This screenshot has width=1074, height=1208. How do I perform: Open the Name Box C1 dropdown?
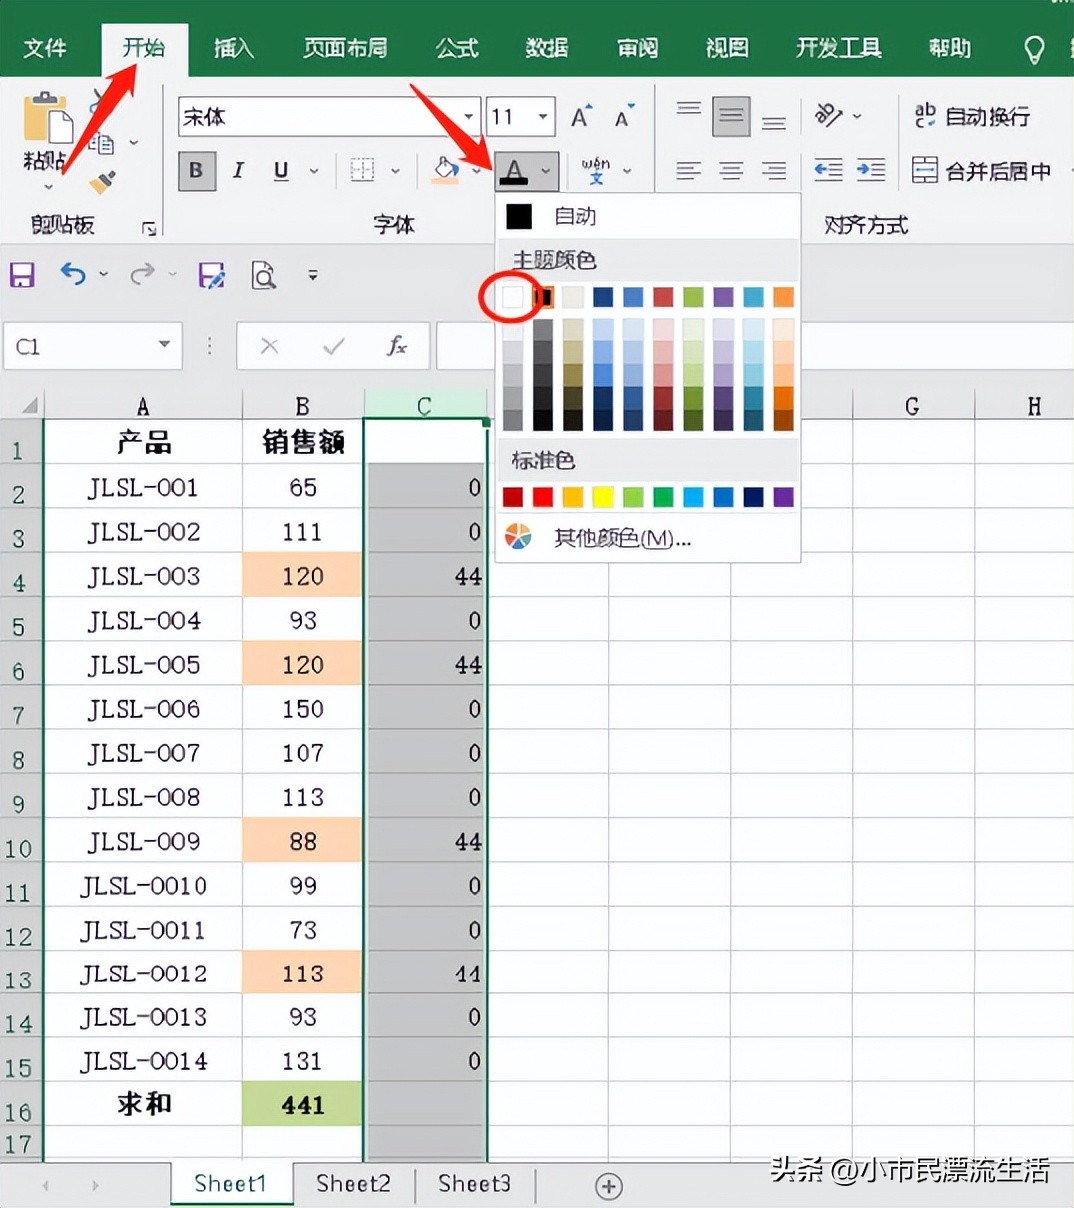pos(164,346)
